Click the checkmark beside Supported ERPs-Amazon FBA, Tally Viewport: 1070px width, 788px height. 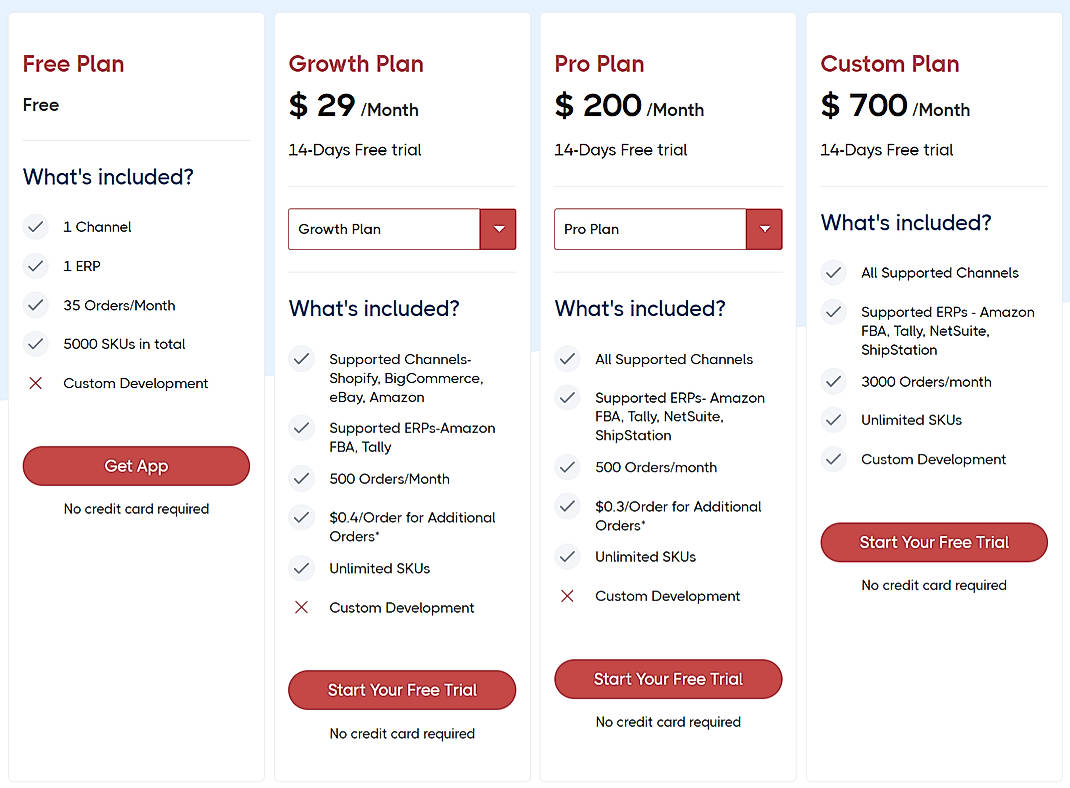point(301,428)
